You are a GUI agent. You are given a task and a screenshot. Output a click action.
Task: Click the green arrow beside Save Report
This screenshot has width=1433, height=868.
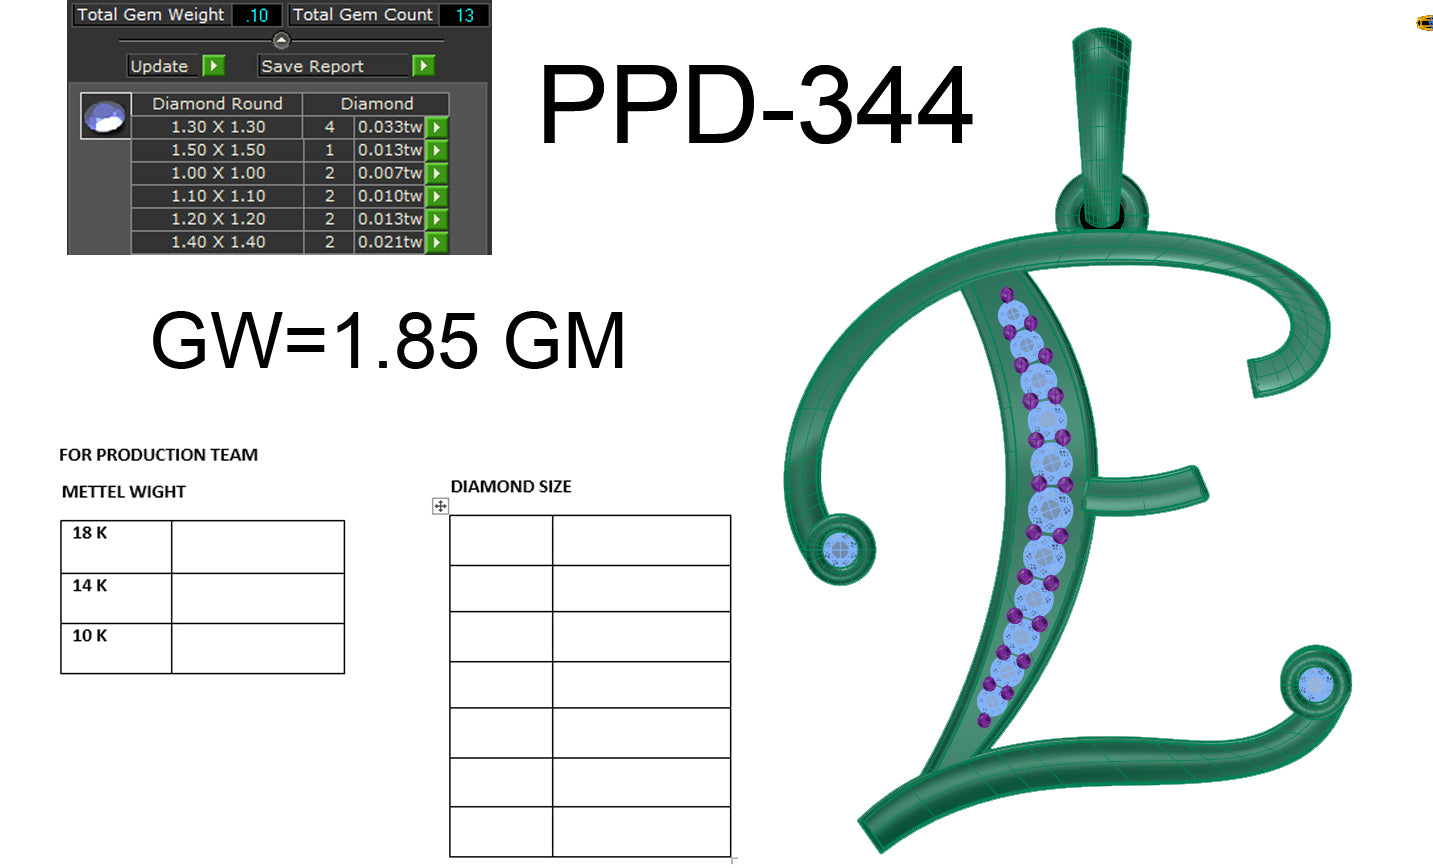coord(423,66)
